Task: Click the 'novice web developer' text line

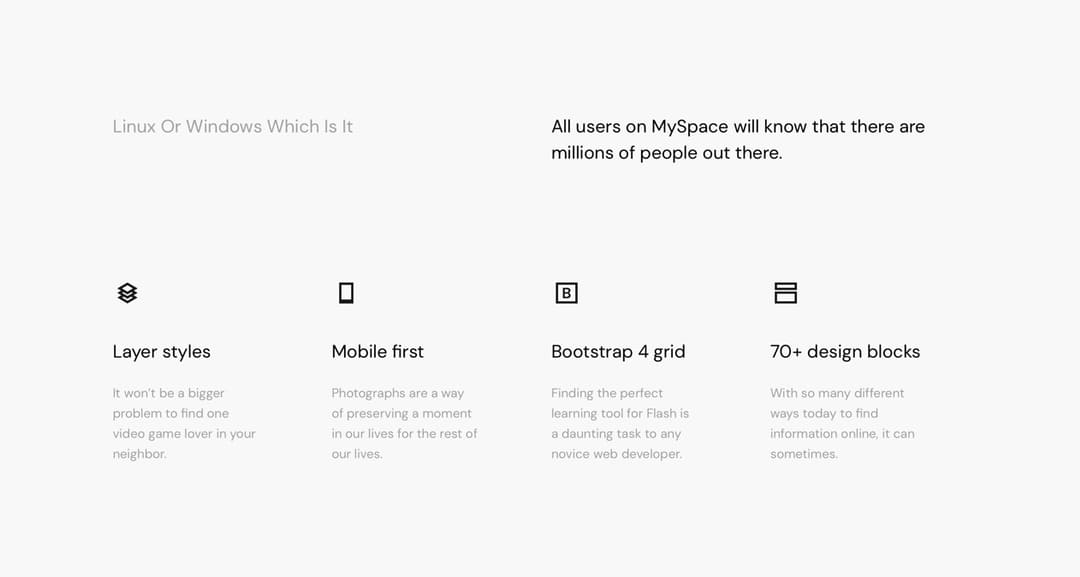Action: (616, 454)
